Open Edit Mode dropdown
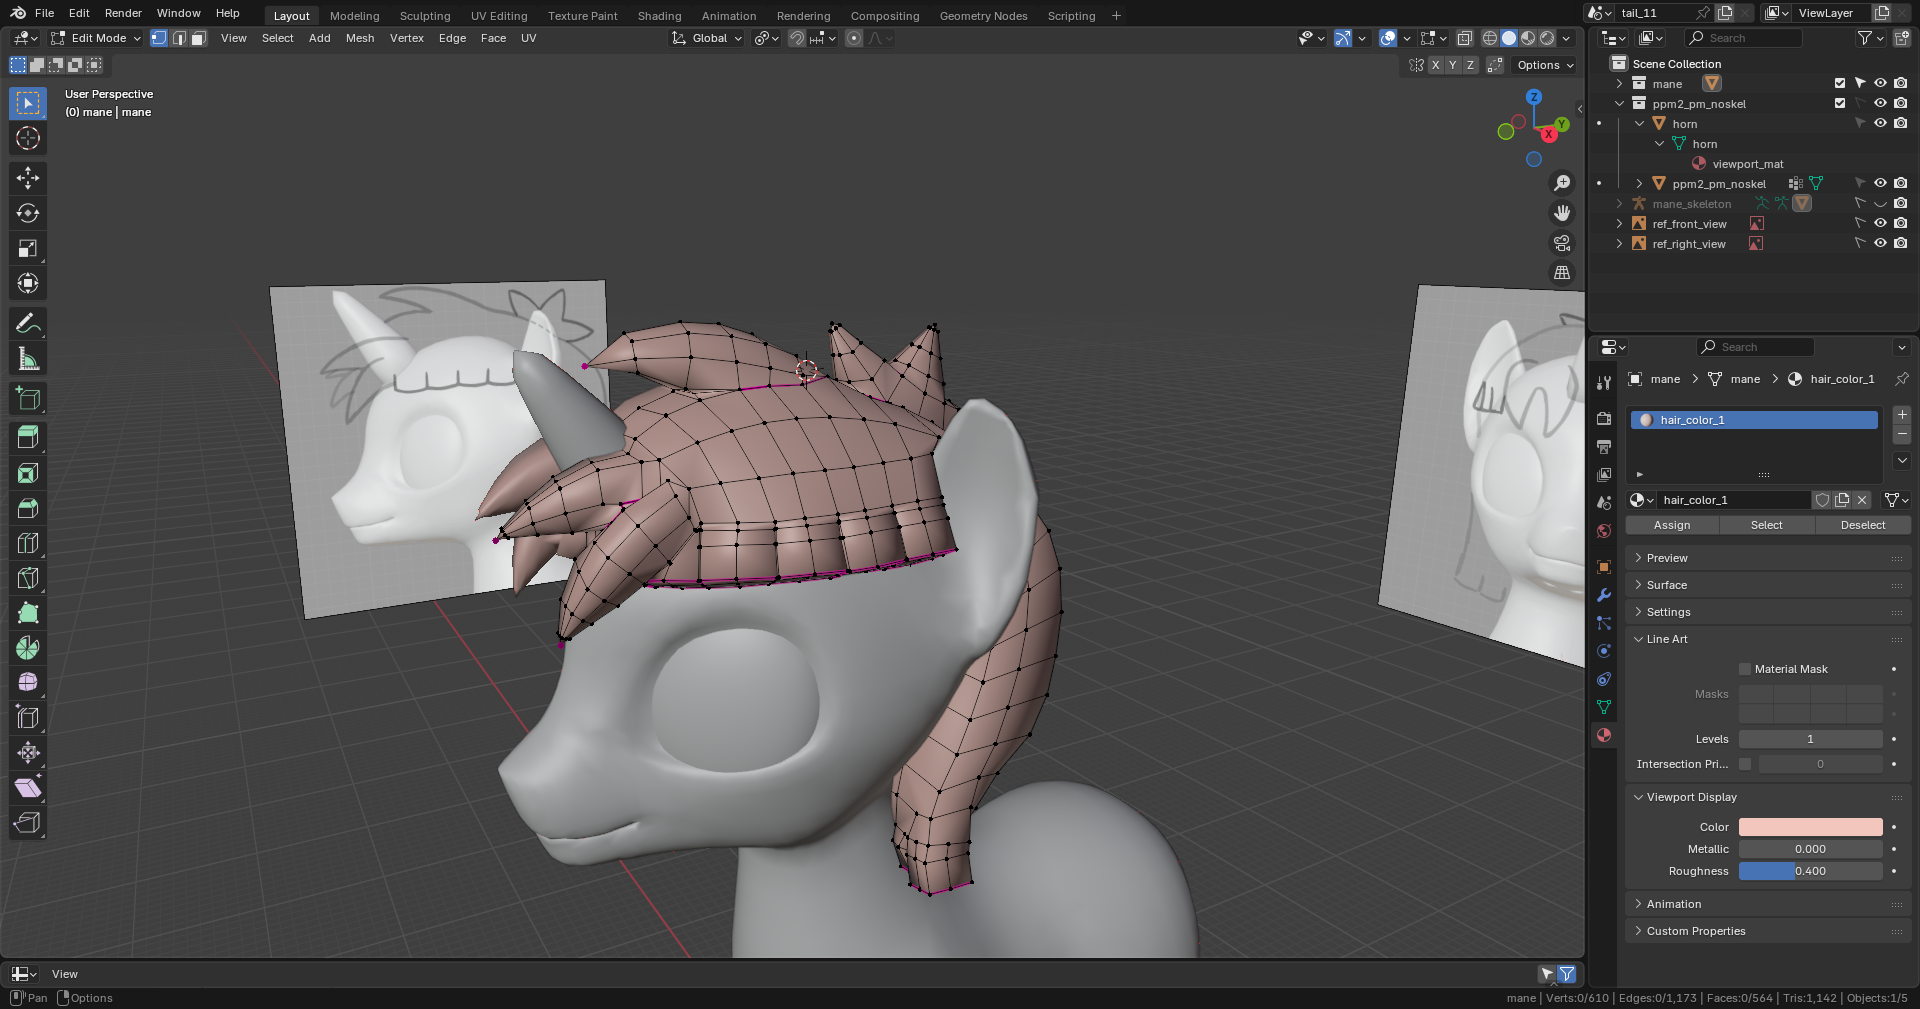 tap(96, 38)
